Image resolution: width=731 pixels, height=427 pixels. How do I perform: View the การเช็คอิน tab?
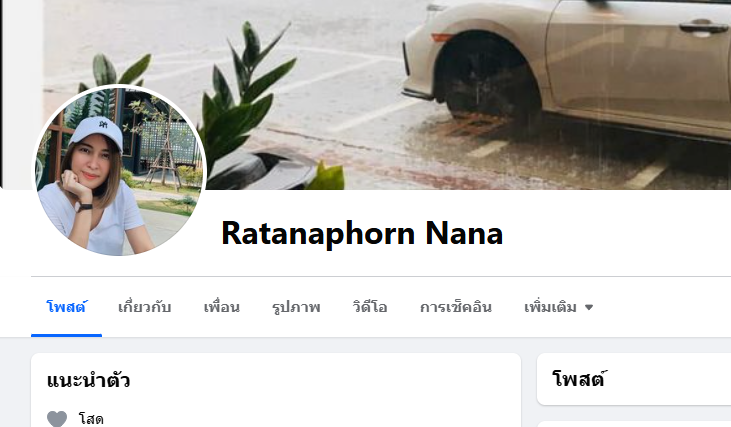(x=455, y=307)
